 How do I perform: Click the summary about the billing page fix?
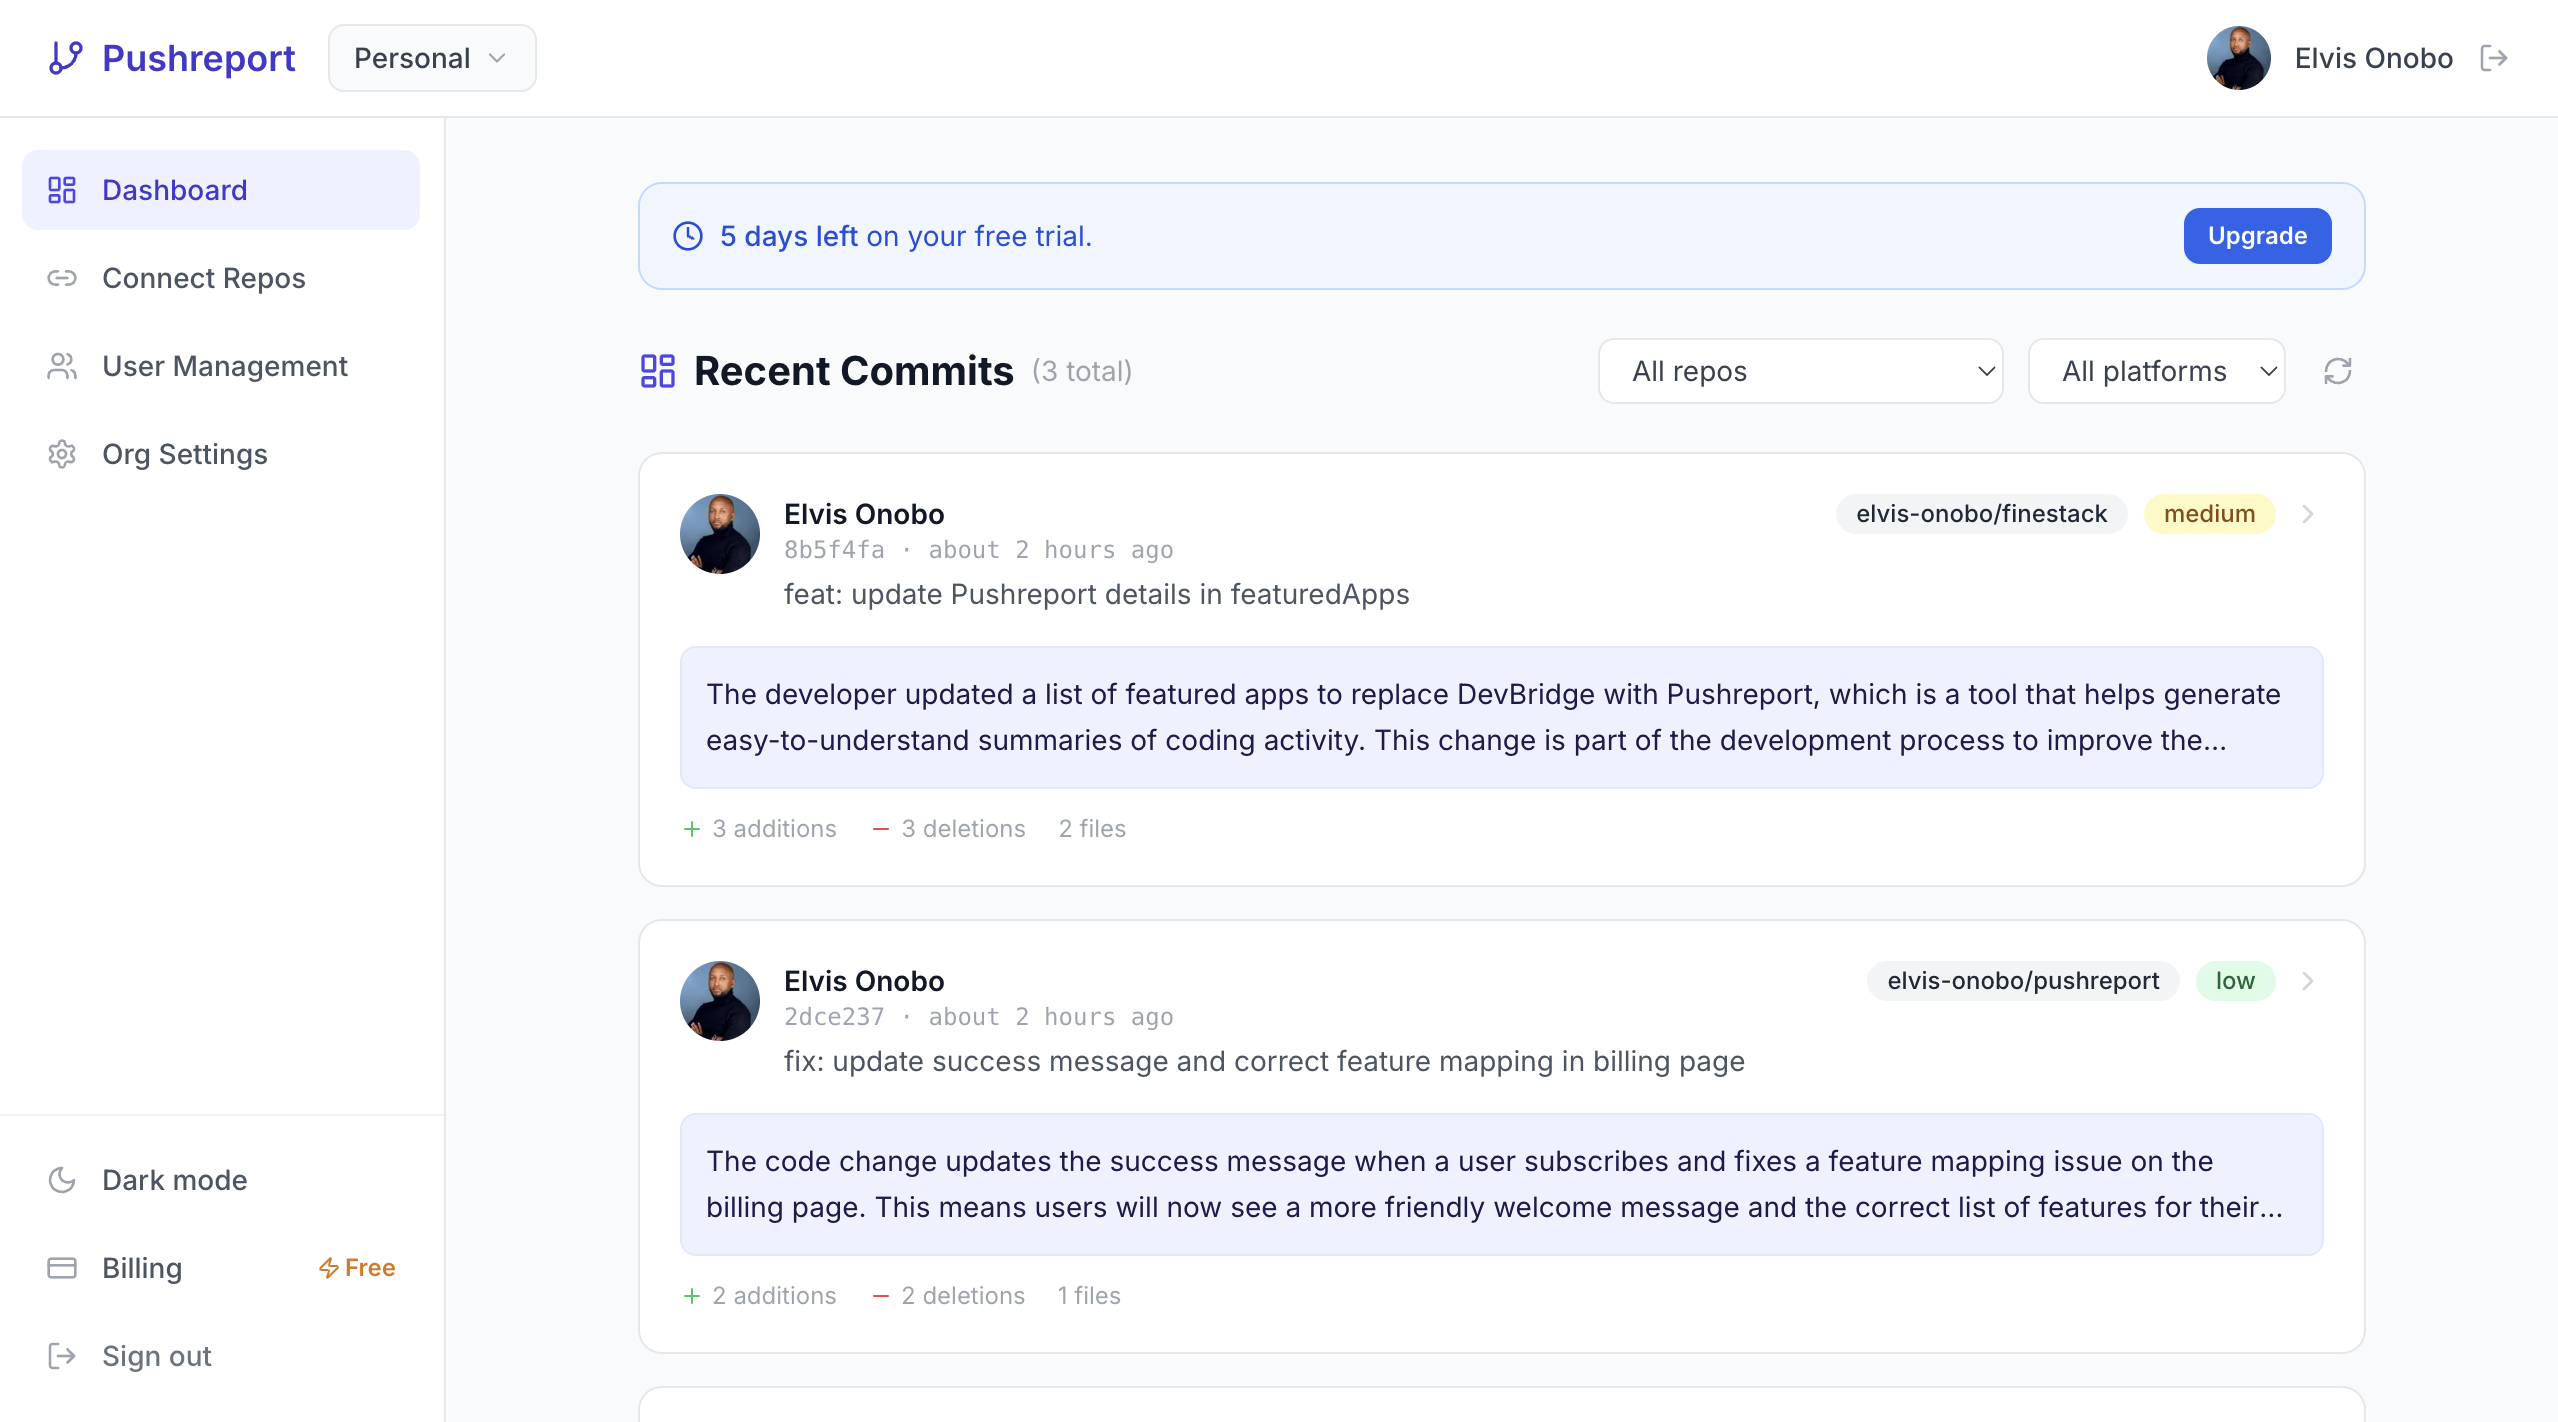[1501, 1184]
